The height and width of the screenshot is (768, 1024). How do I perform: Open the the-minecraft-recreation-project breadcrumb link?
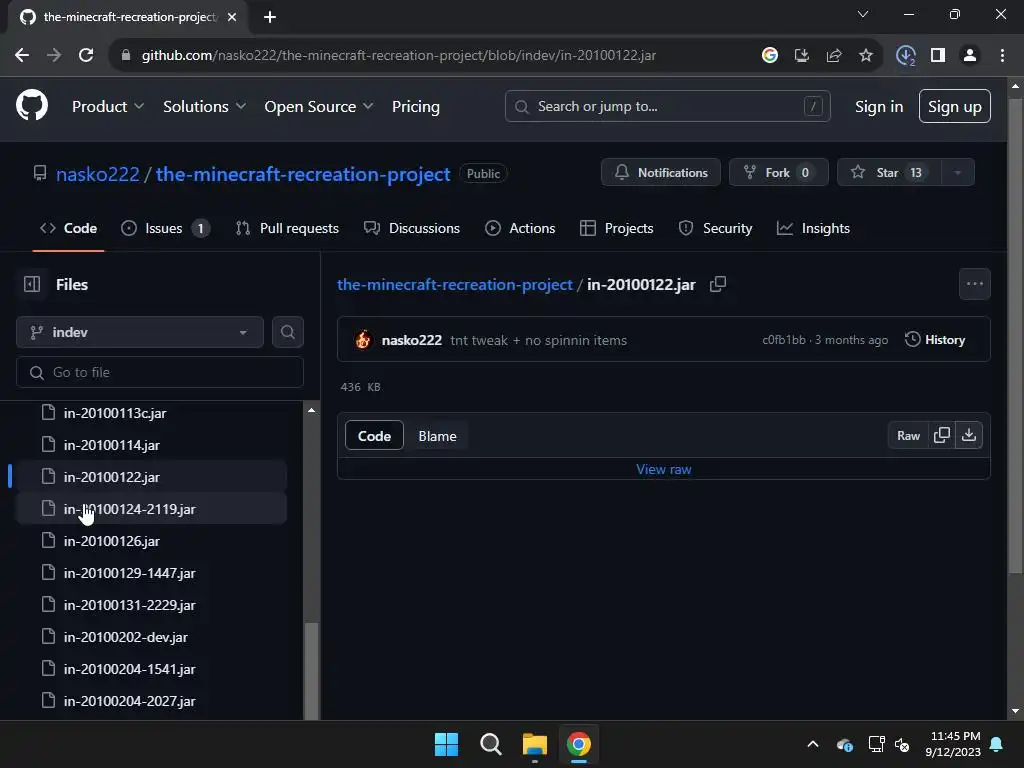tap(455, 285)
